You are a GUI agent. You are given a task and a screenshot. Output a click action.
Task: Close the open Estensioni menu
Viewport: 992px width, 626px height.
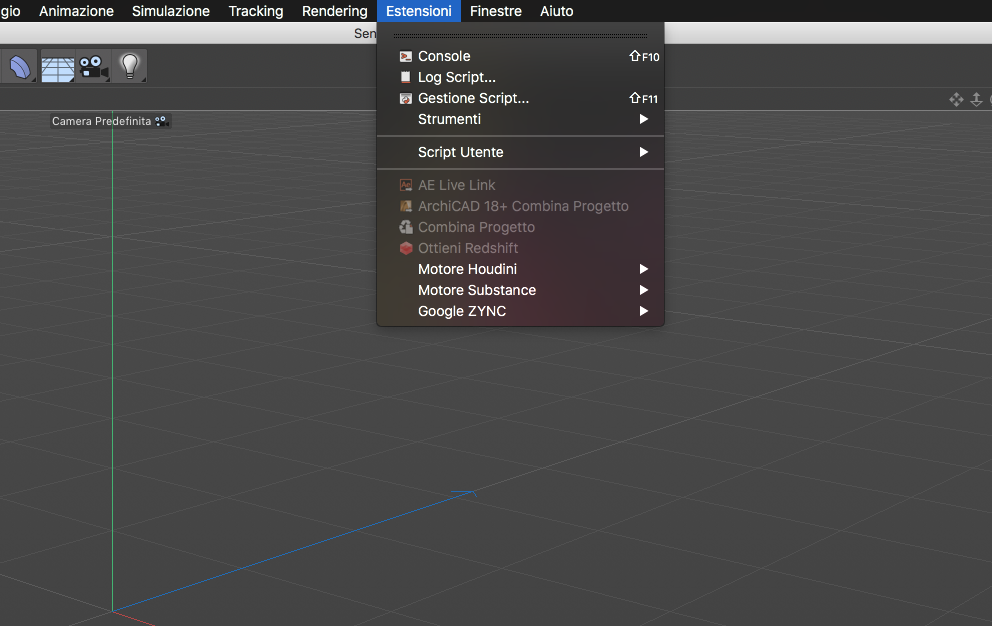coord(419,11)
